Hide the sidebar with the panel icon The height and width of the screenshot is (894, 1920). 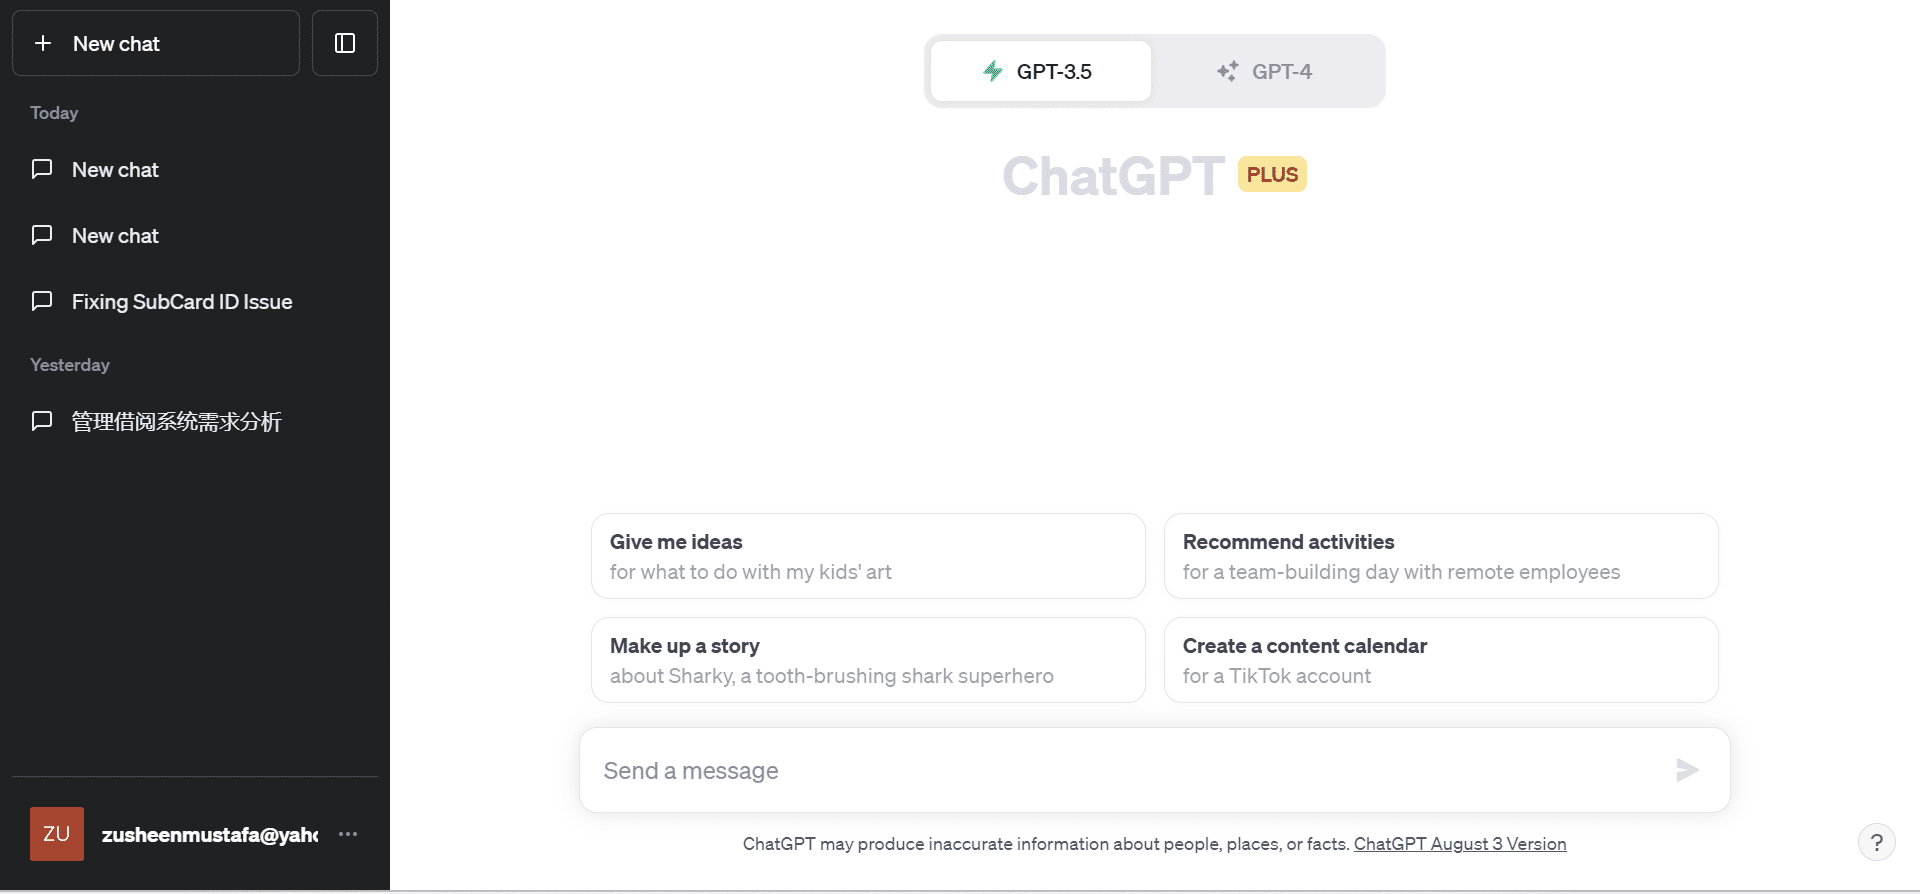(345, 43)
